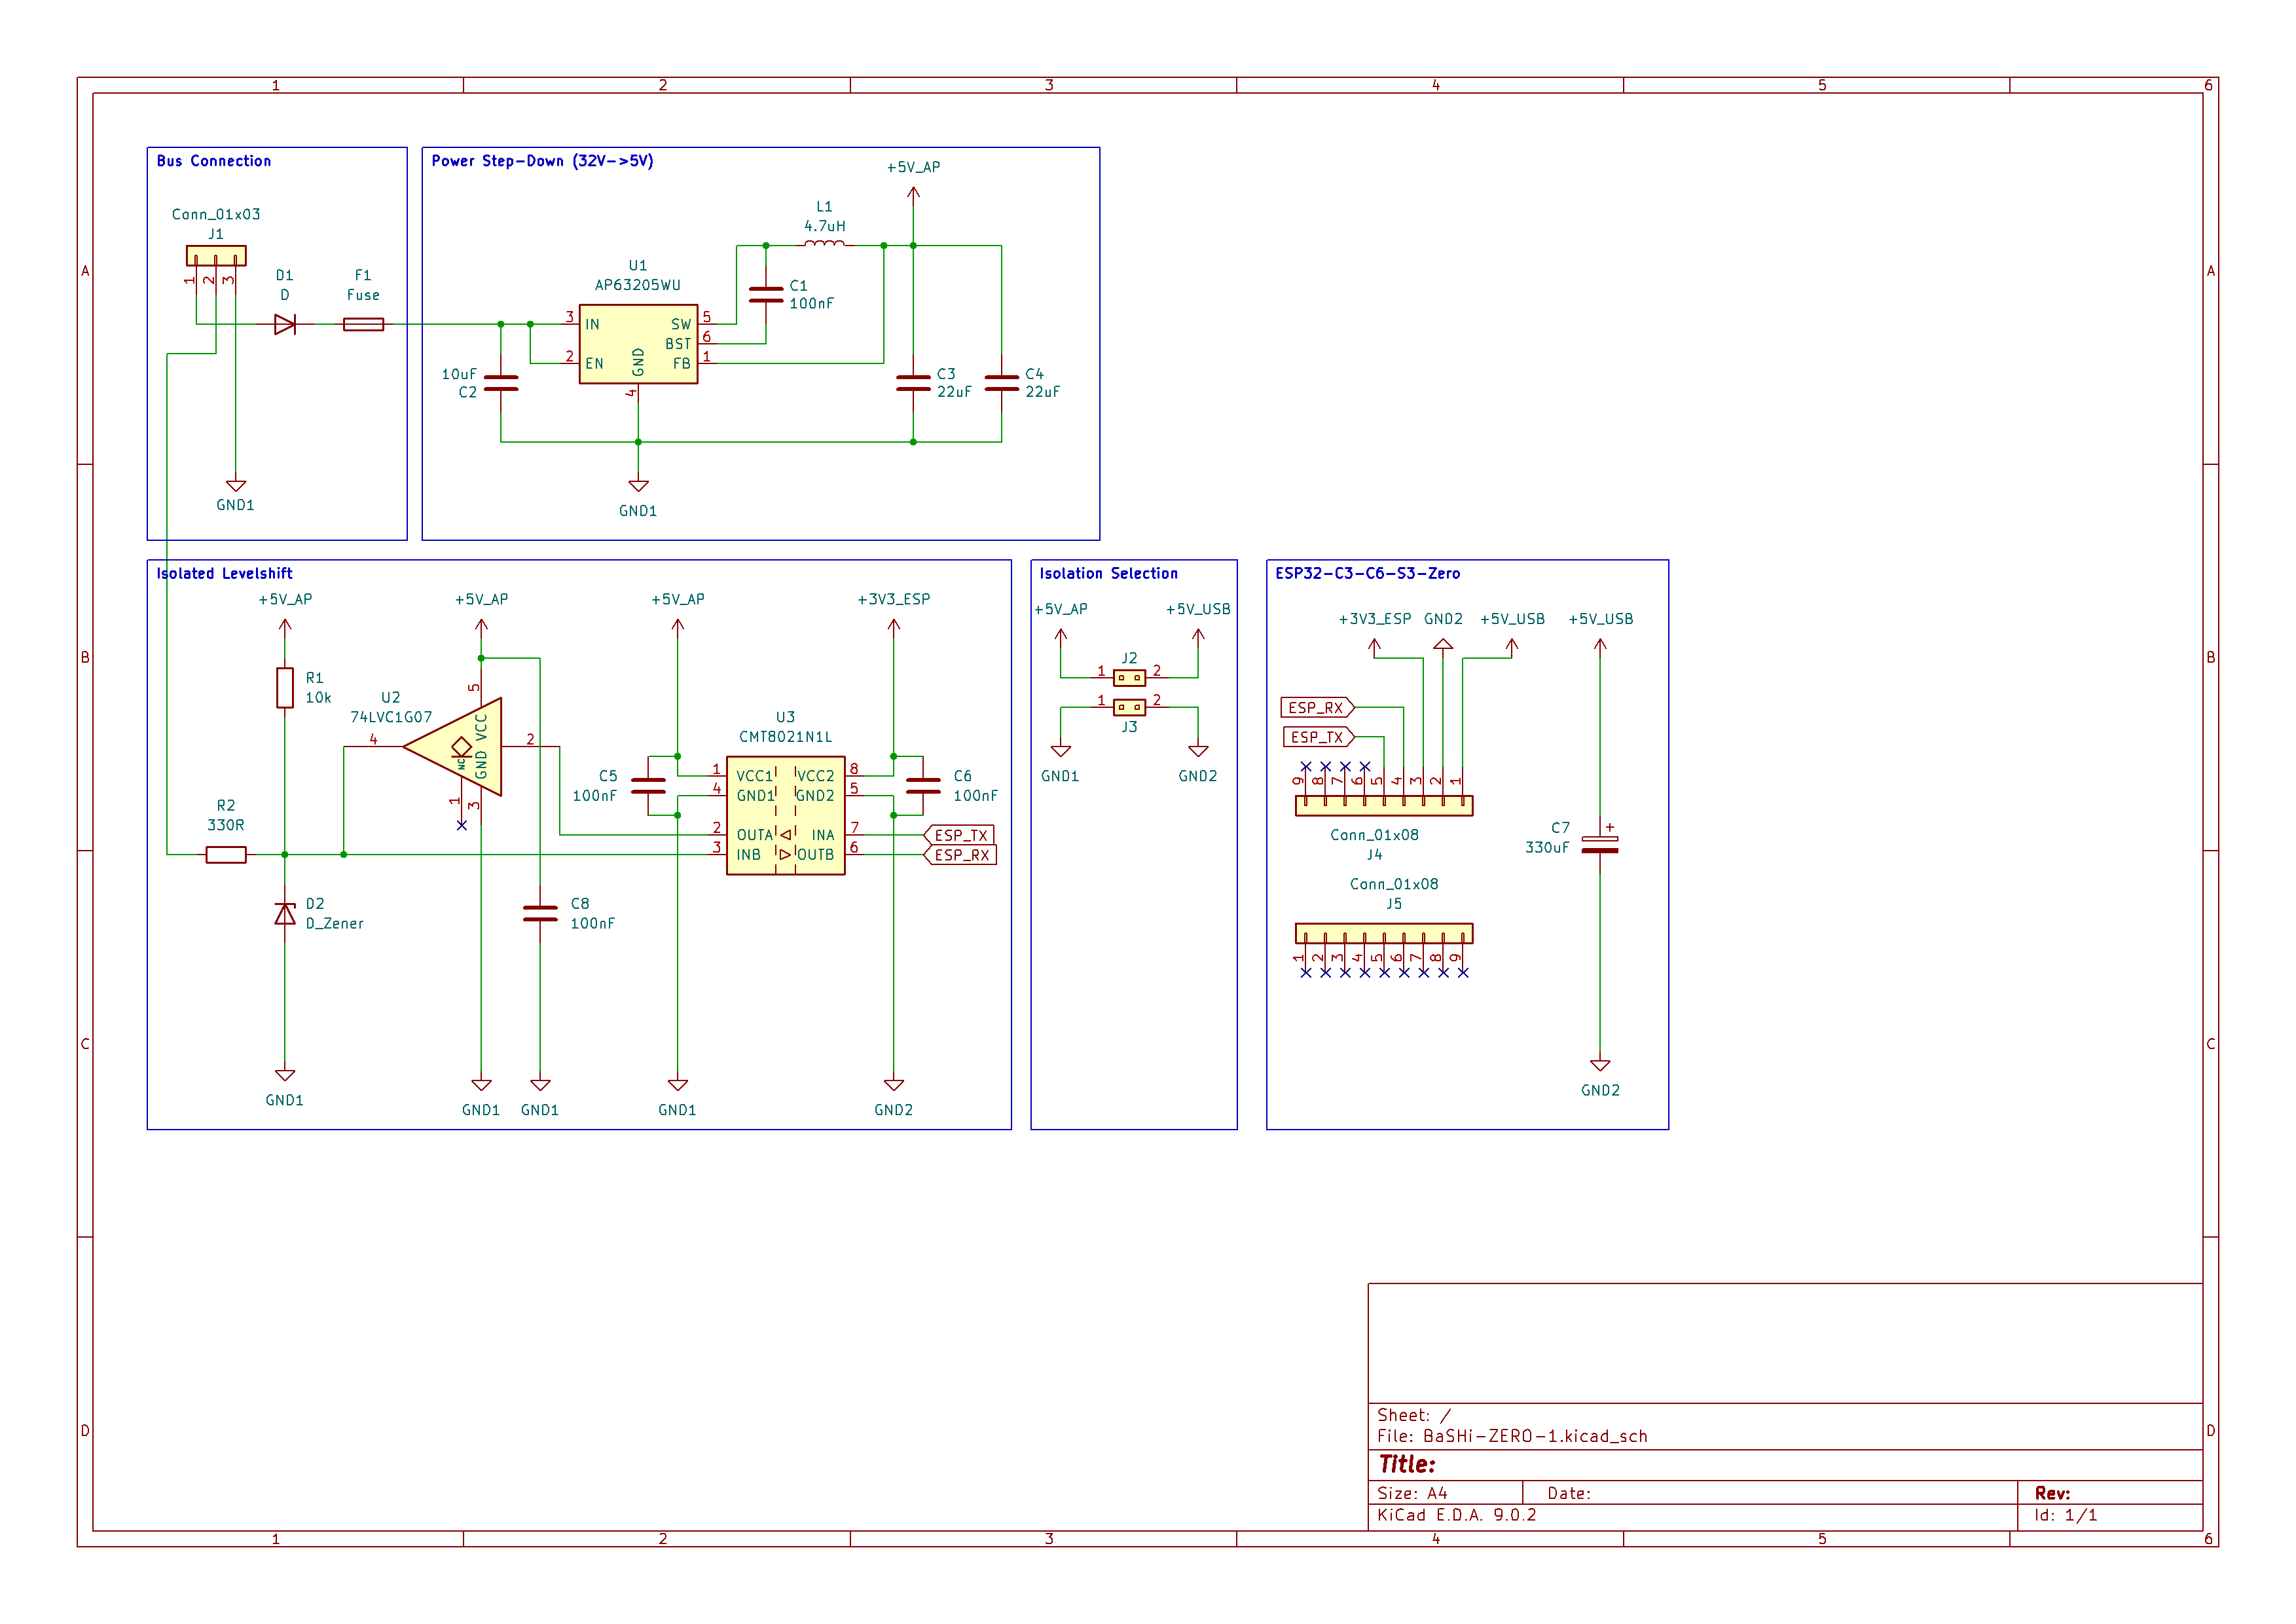Select the C4 capacitor symbol

[1001, 383]
